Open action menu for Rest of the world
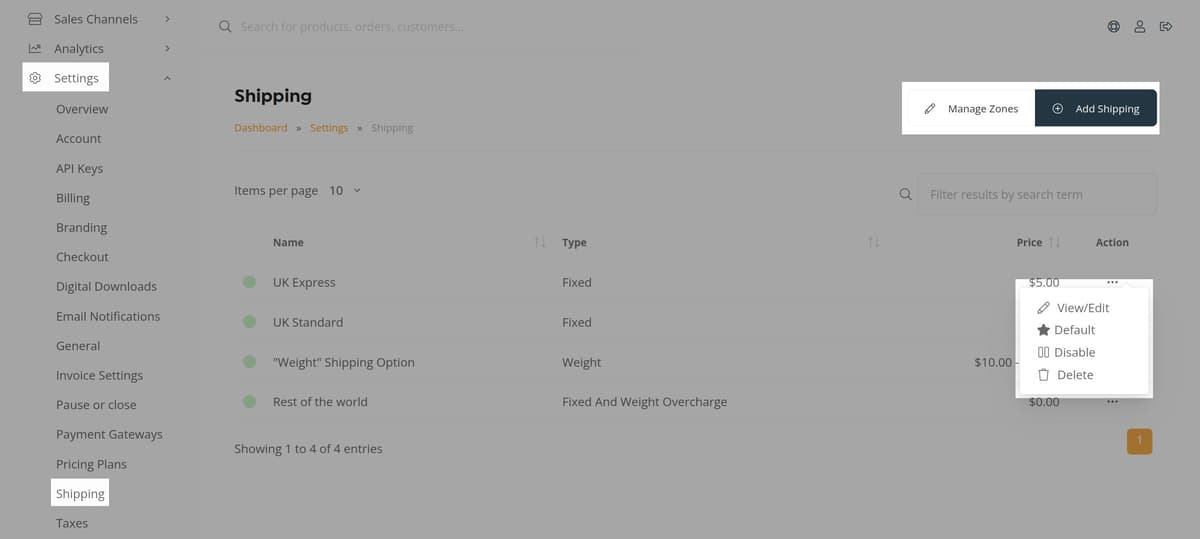 (x=1112, y=402)
